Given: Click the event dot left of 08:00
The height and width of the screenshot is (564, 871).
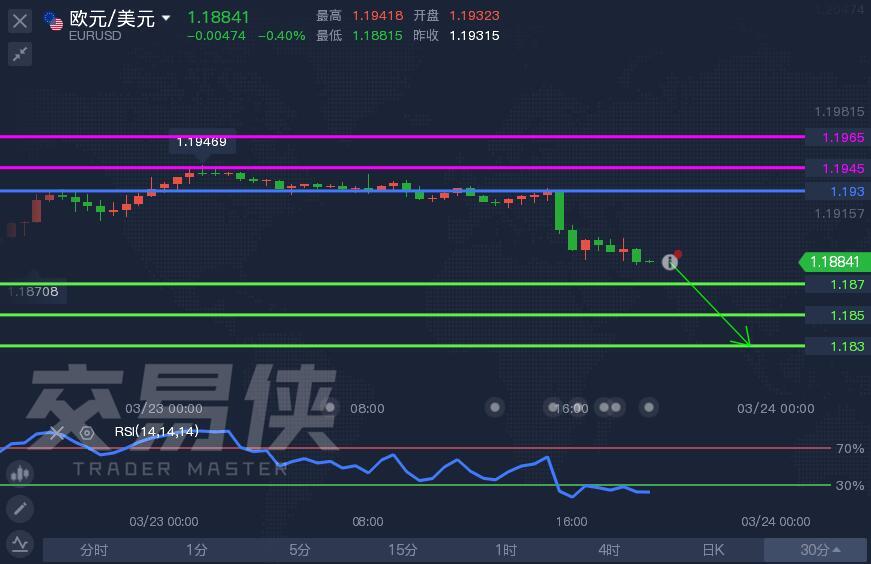Looking at the screenshot, I should (x=329, y=407).
